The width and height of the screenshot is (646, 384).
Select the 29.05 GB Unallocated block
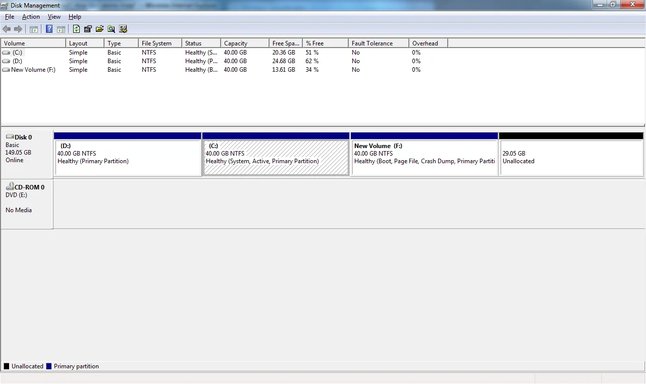[571, 154]
